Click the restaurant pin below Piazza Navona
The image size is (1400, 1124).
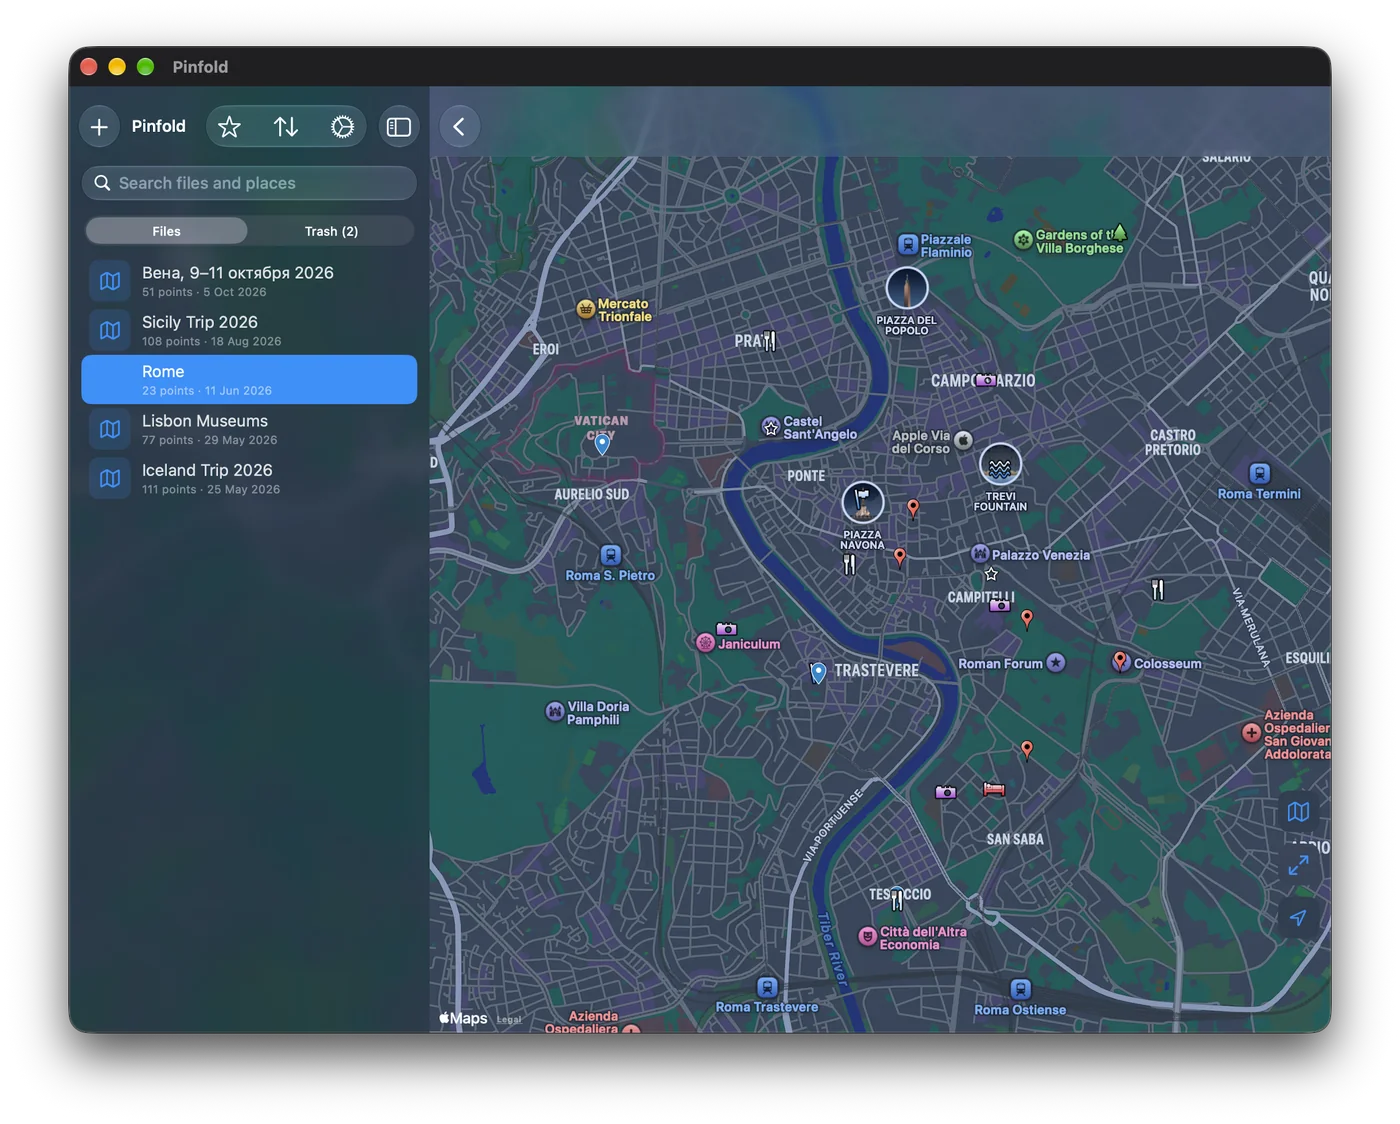(x=849, y=565)
